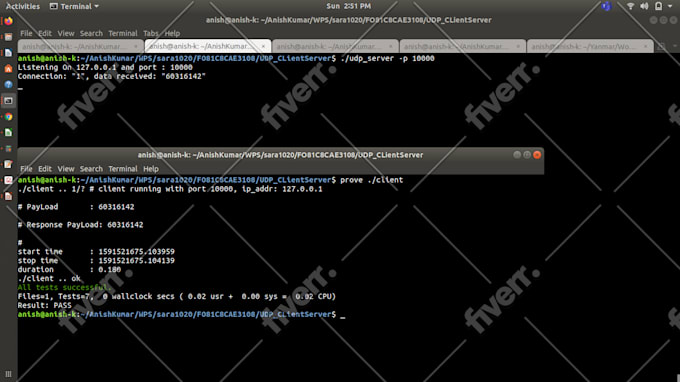Open Help menu in the front terminal window
Screen dimensions: 680x382
(x=150, y=169)
